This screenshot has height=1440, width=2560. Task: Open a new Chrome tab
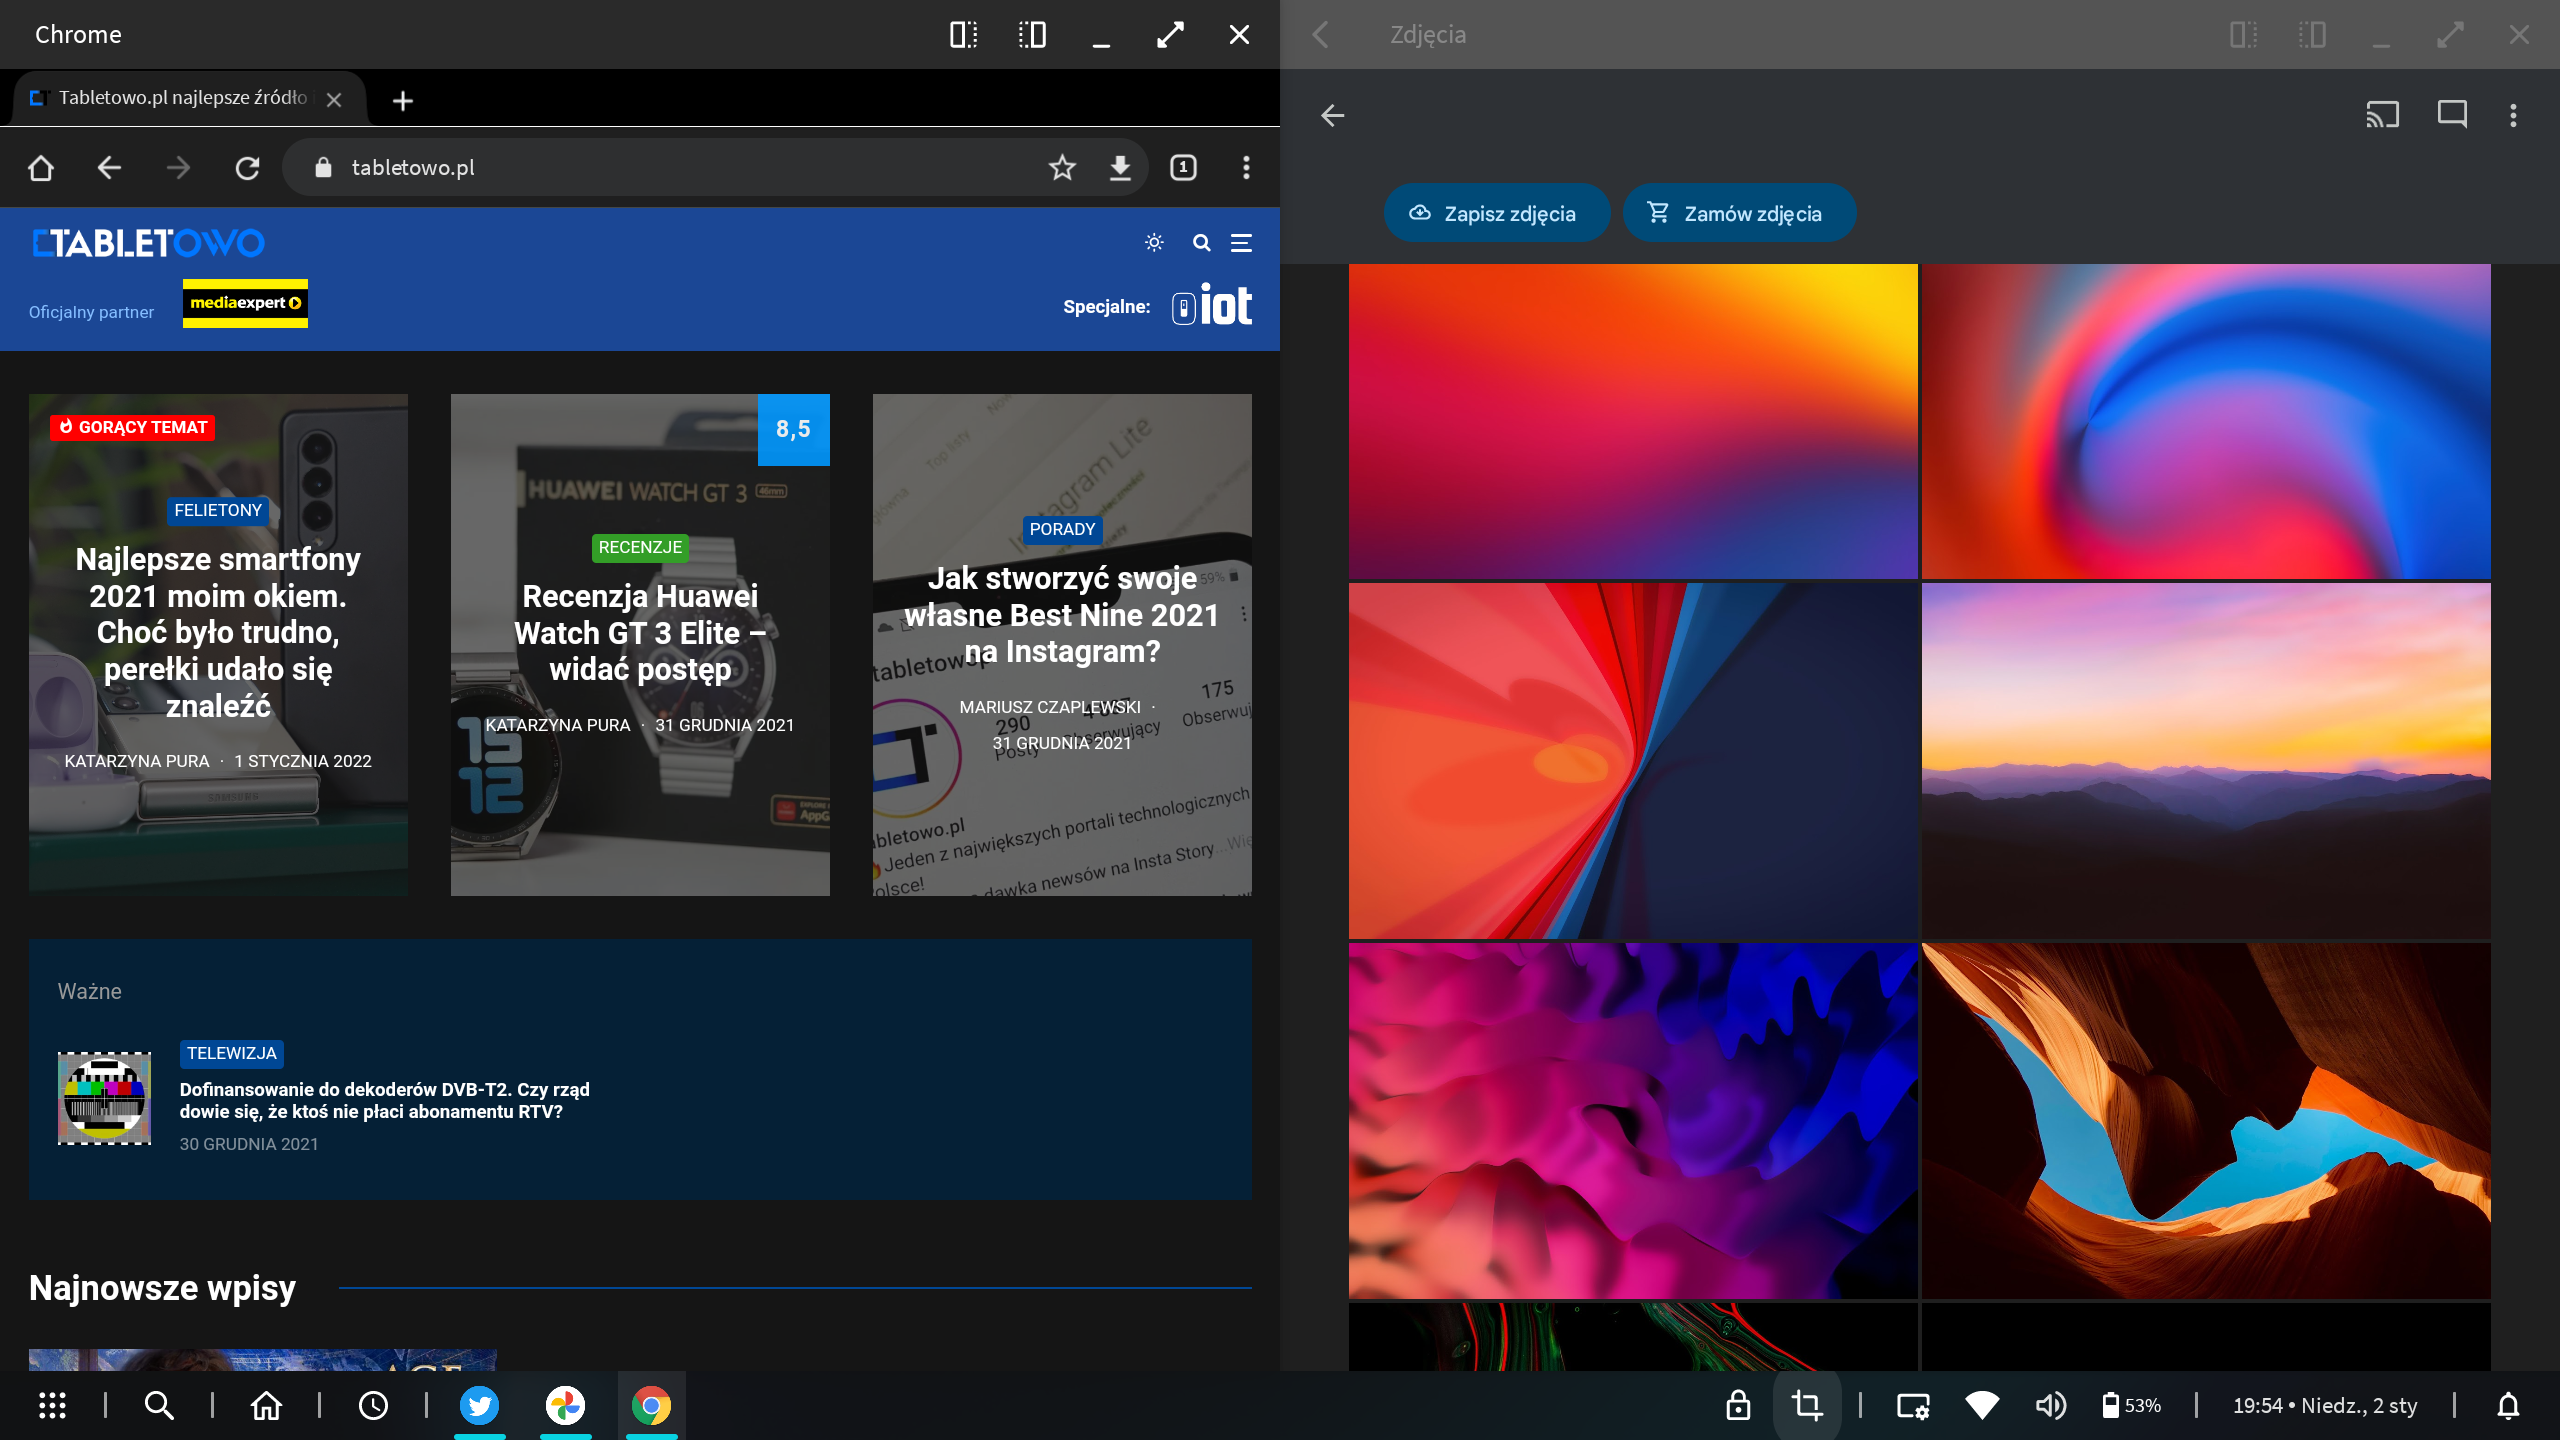click(403, 101)
